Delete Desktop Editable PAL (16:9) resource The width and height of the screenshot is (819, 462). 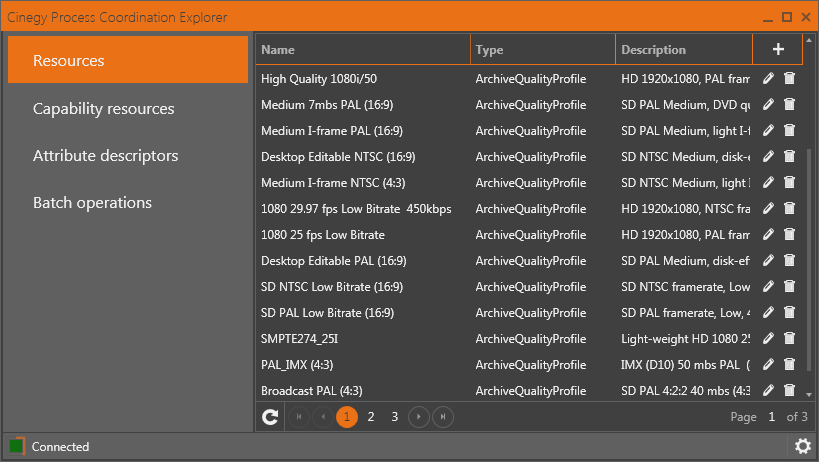[x=789, y=260]
